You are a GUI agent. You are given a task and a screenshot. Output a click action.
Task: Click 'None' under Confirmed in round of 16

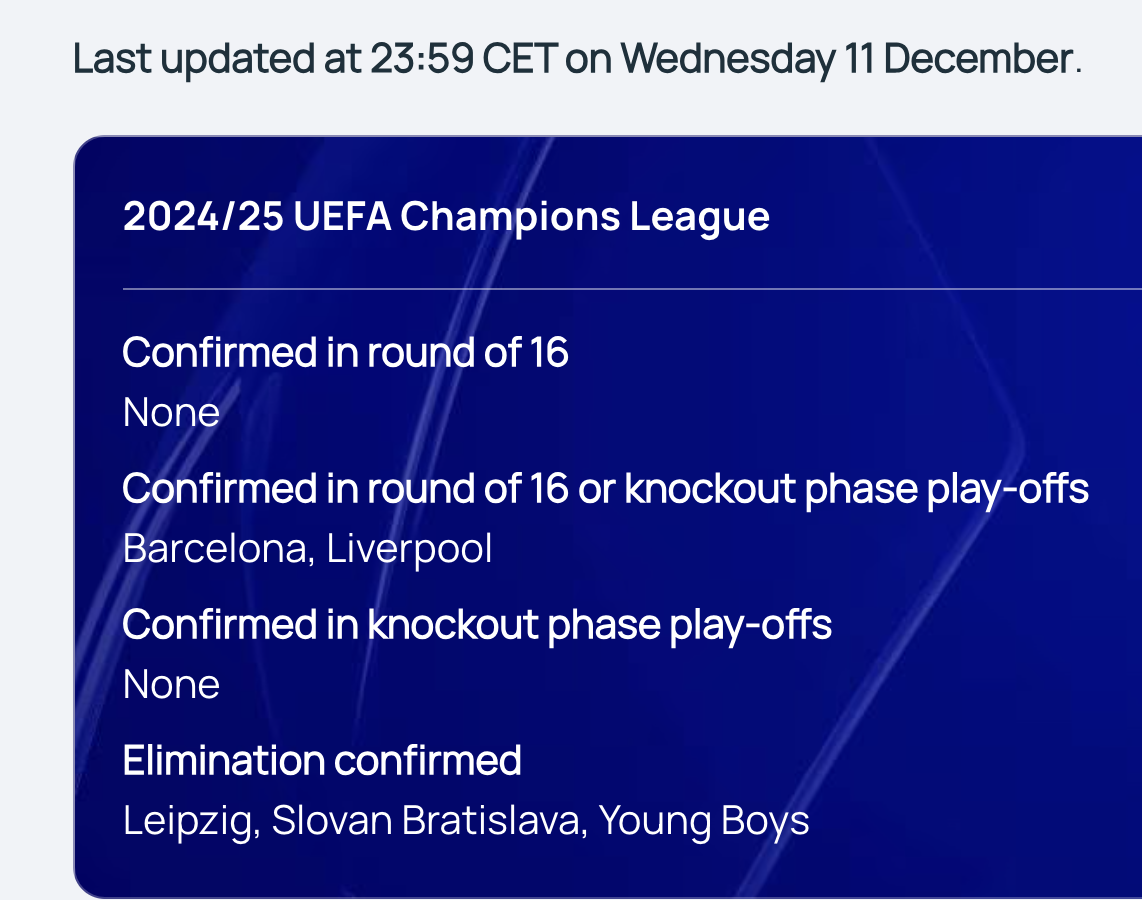pyautogui.click(x=171, y=413)
